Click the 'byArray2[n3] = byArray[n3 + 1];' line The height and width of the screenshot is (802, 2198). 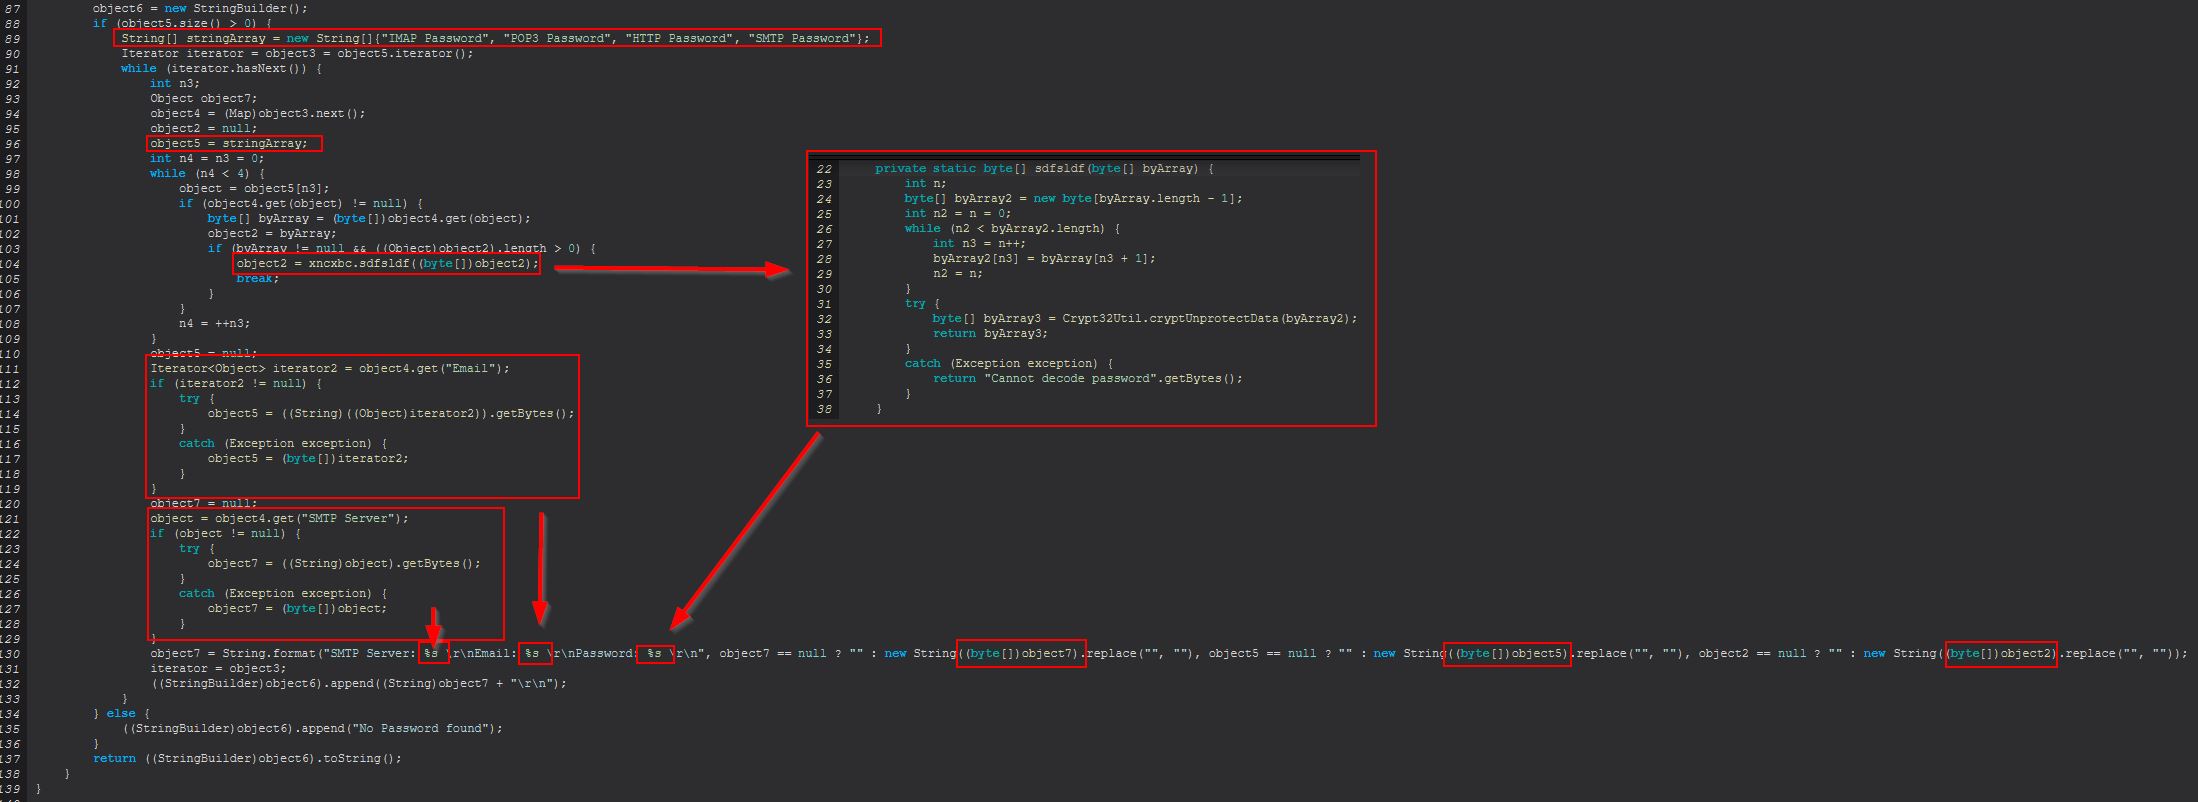click(1044, 258)
